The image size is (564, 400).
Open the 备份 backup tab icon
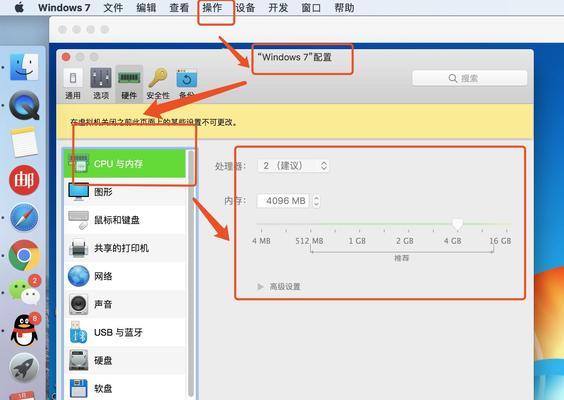point(187,84)
